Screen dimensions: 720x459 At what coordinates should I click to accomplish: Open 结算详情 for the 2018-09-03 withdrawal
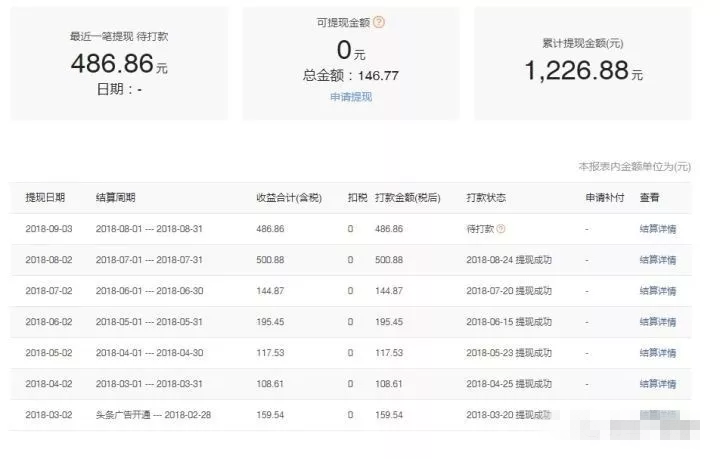[658, 229]
